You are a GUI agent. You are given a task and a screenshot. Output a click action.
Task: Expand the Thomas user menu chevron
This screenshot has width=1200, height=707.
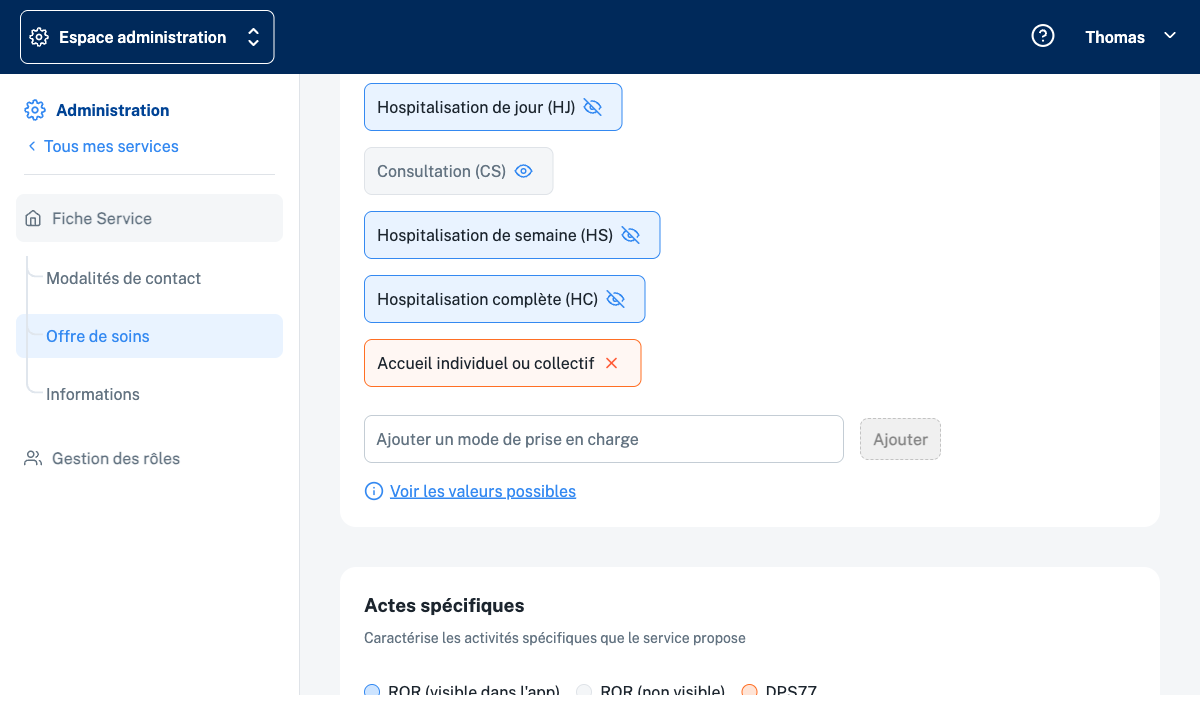1170,36
